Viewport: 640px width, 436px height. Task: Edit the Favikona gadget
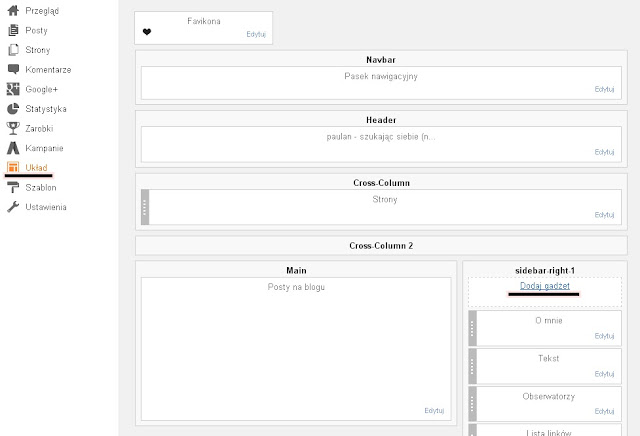click(256, 34)
